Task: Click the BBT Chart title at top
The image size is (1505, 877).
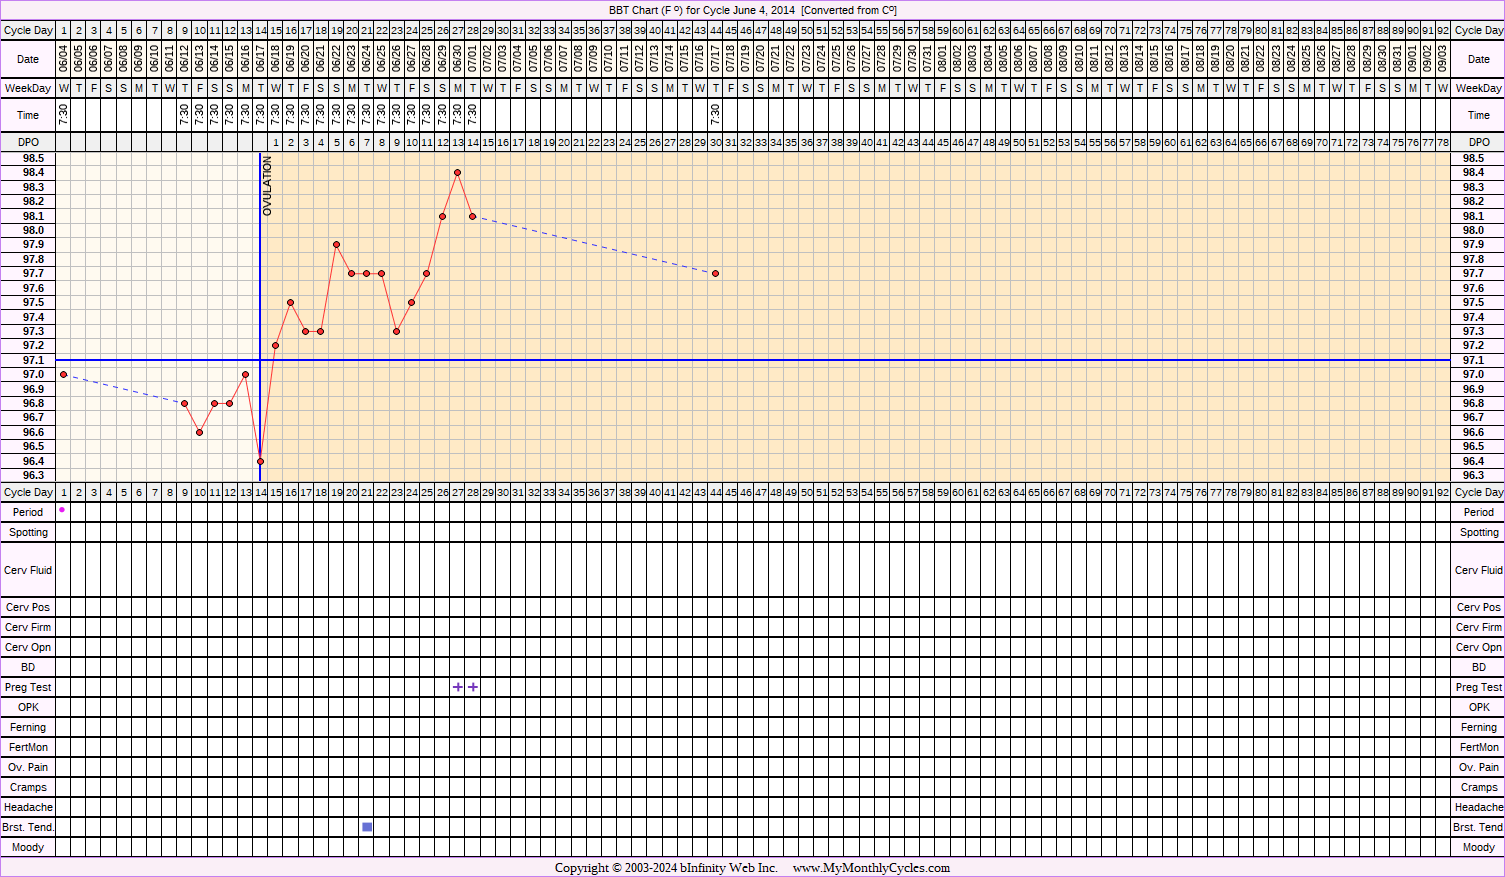Action: pyautogui.click(x=752, y=10)
